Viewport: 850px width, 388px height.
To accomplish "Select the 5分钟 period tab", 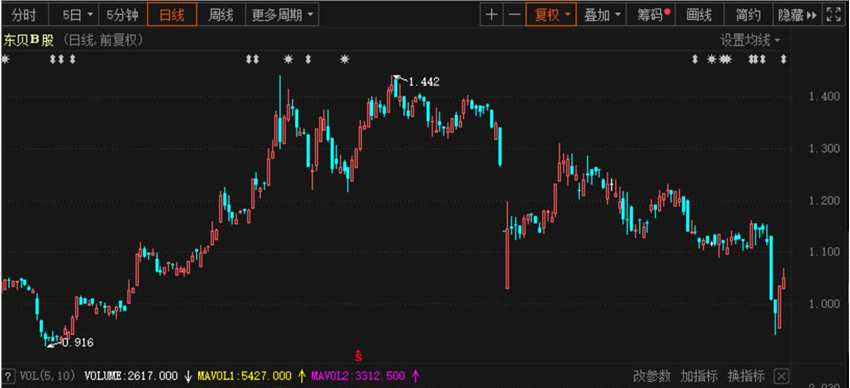I will click(123, 15).
